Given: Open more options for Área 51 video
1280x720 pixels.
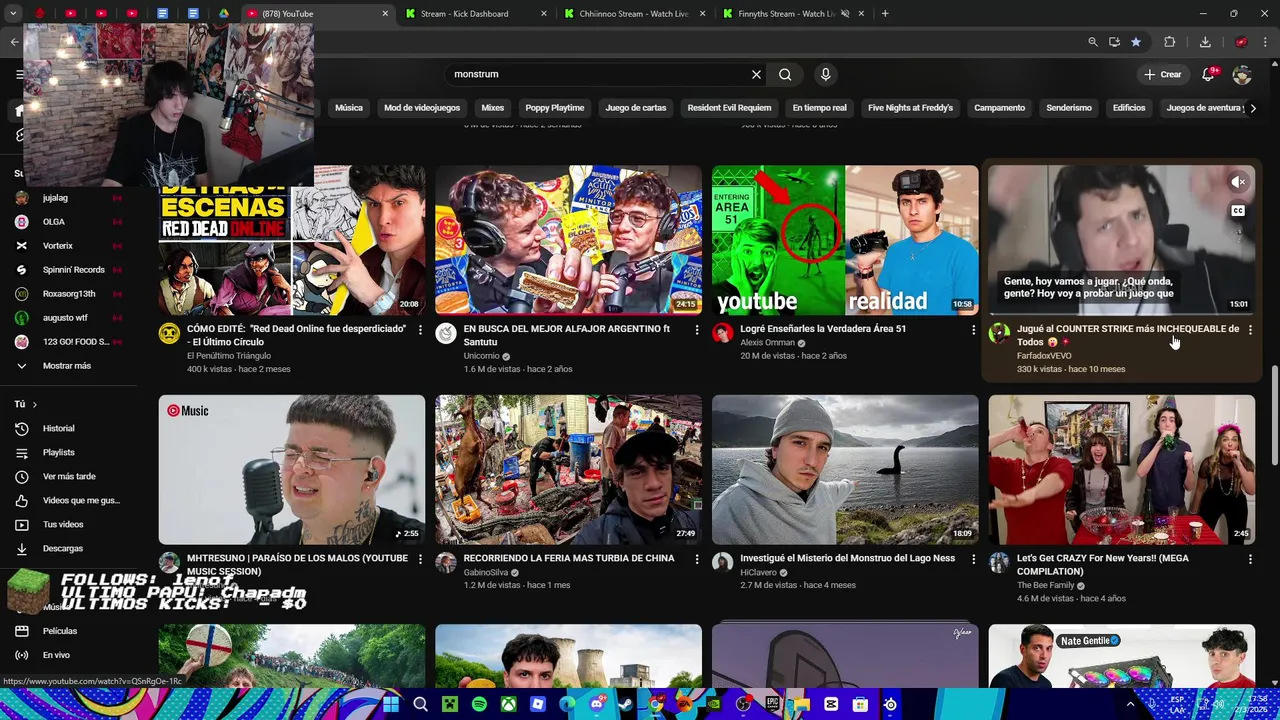Looking at the screenshot, I should point(973,330).
